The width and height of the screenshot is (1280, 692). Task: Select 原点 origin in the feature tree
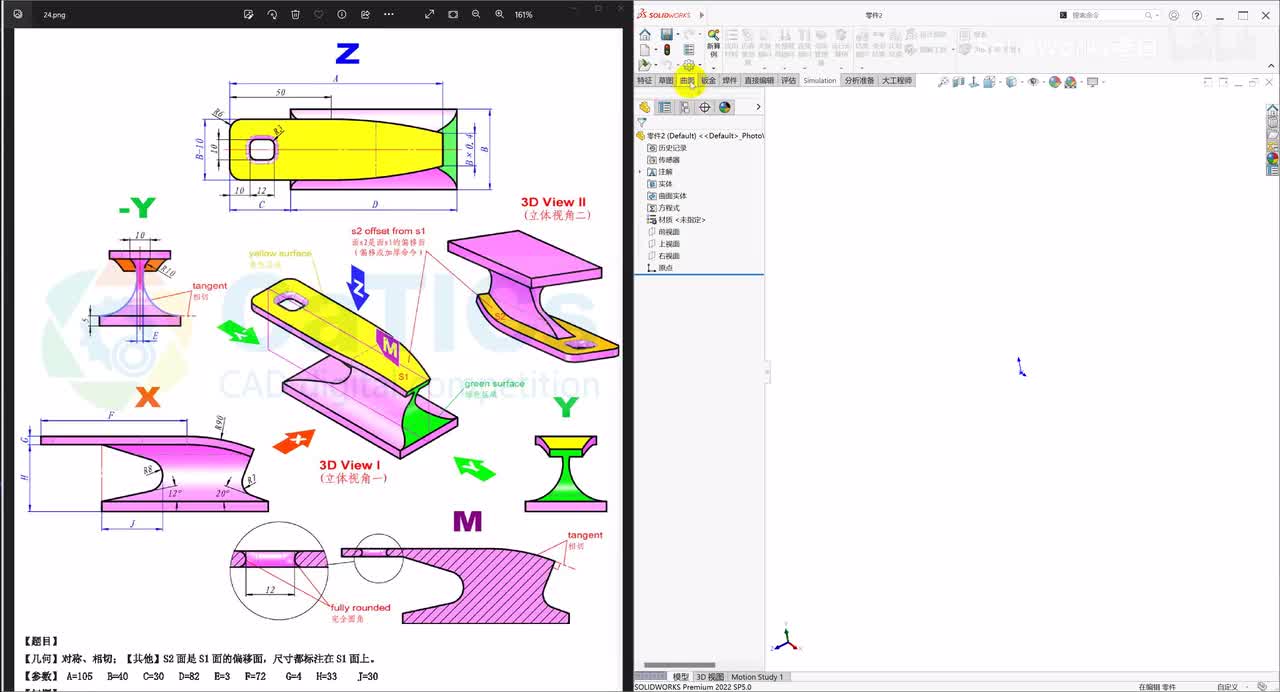click(660, 268)
